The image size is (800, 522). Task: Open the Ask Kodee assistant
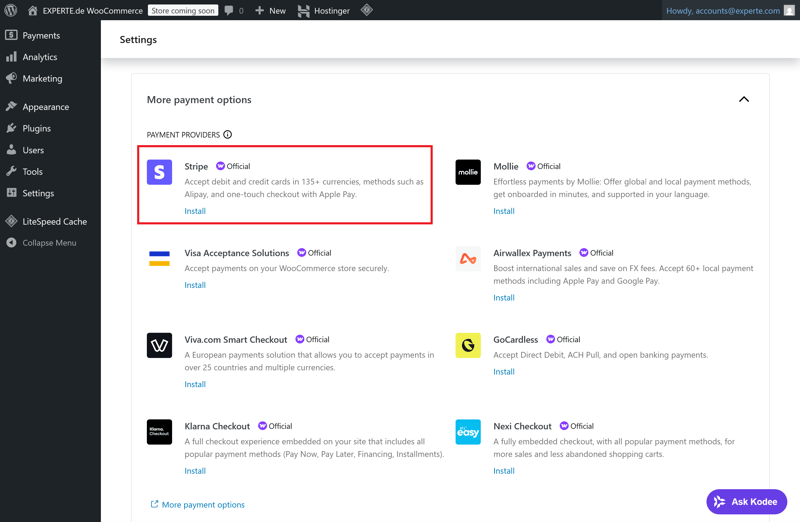[x=746, y=502]
